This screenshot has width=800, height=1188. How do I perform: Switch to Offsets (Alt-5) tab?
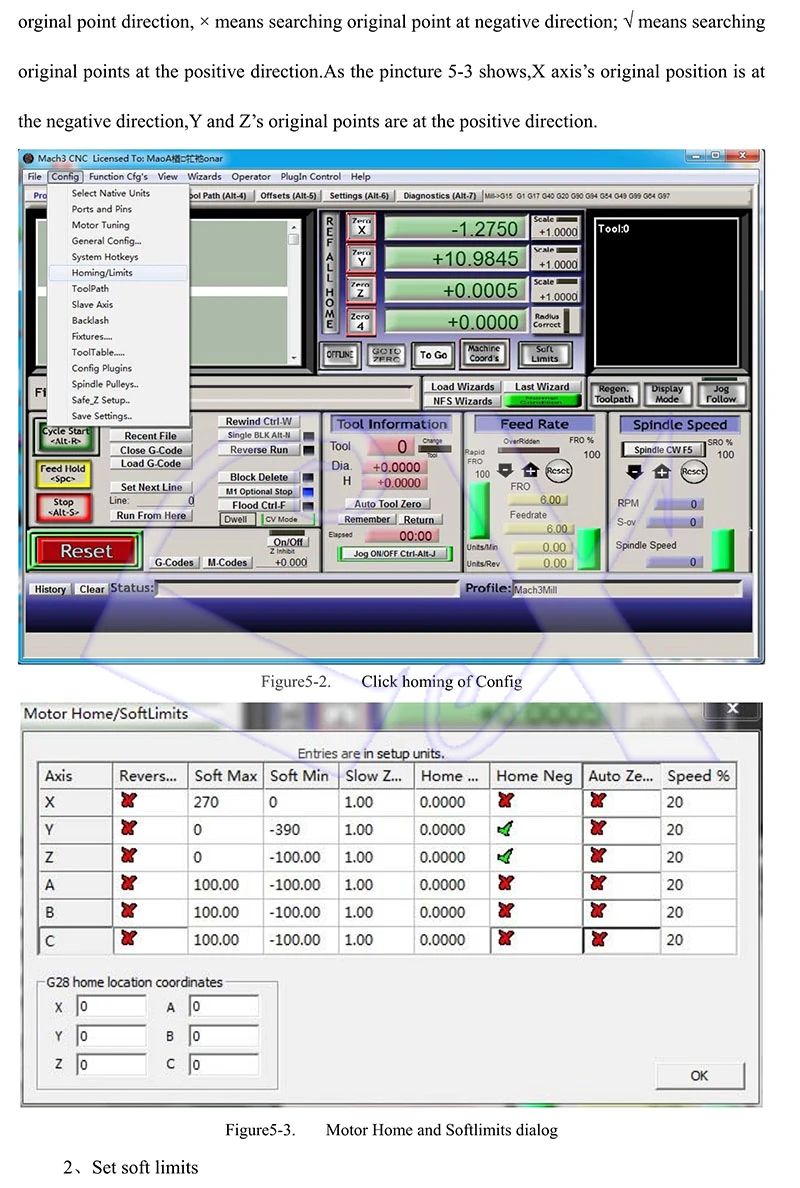pos(288,195)
